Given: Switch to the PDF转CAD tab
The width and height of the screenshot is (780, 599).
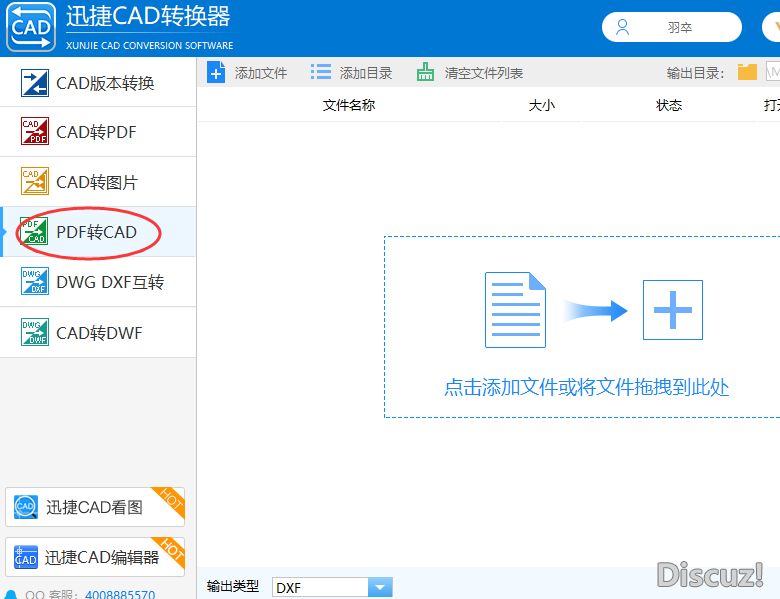Looking at the screenshot, I should 96,233.
